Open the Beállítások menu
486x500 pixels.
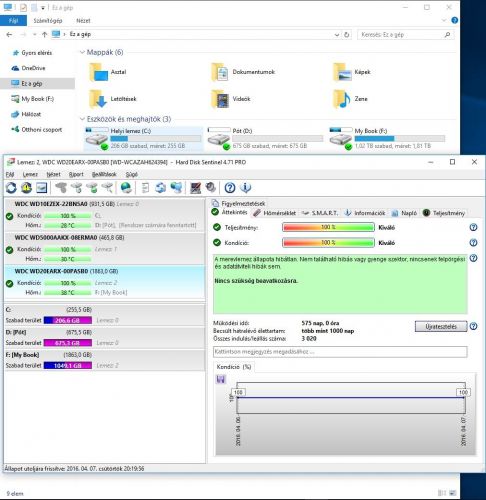[104, 174]
